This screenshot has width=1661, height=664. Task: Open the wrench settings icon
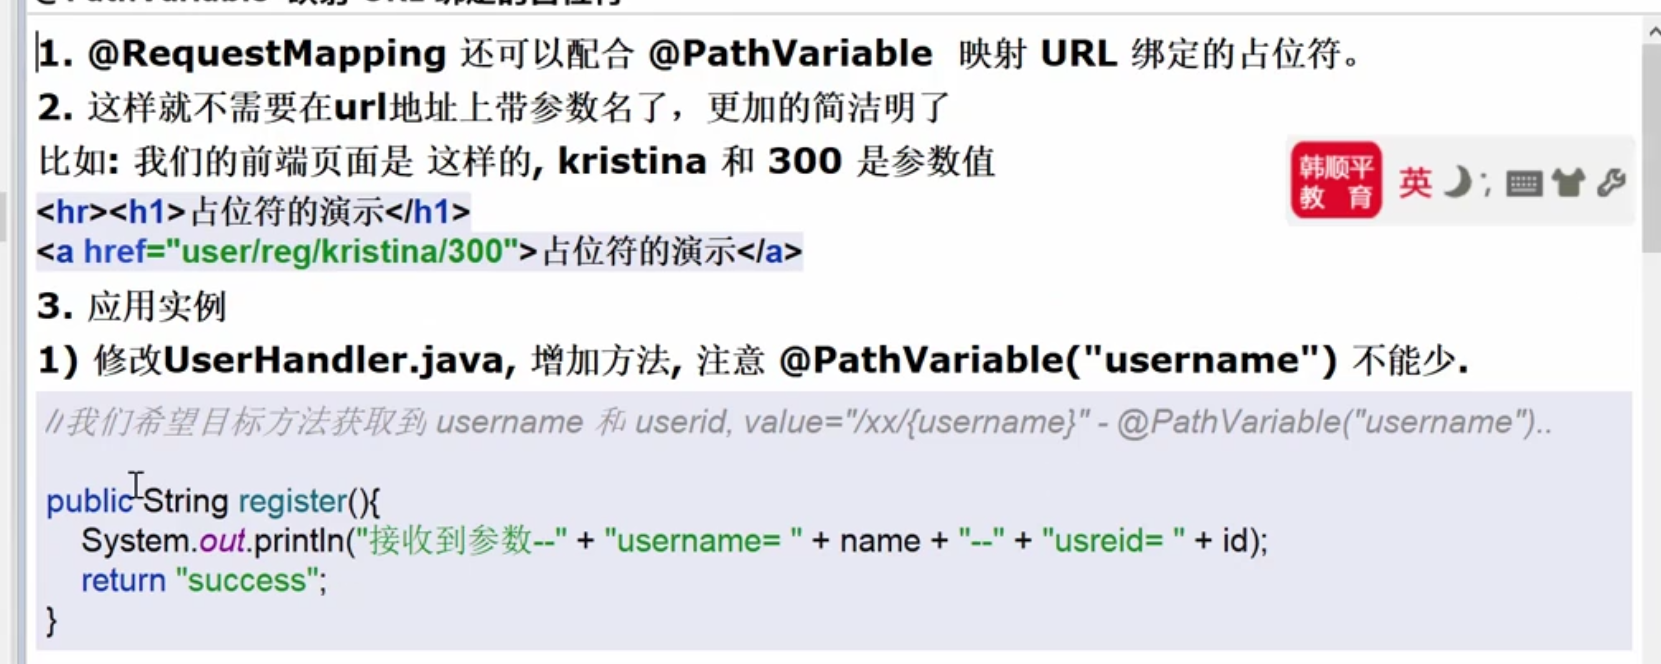pos(1611,183)
